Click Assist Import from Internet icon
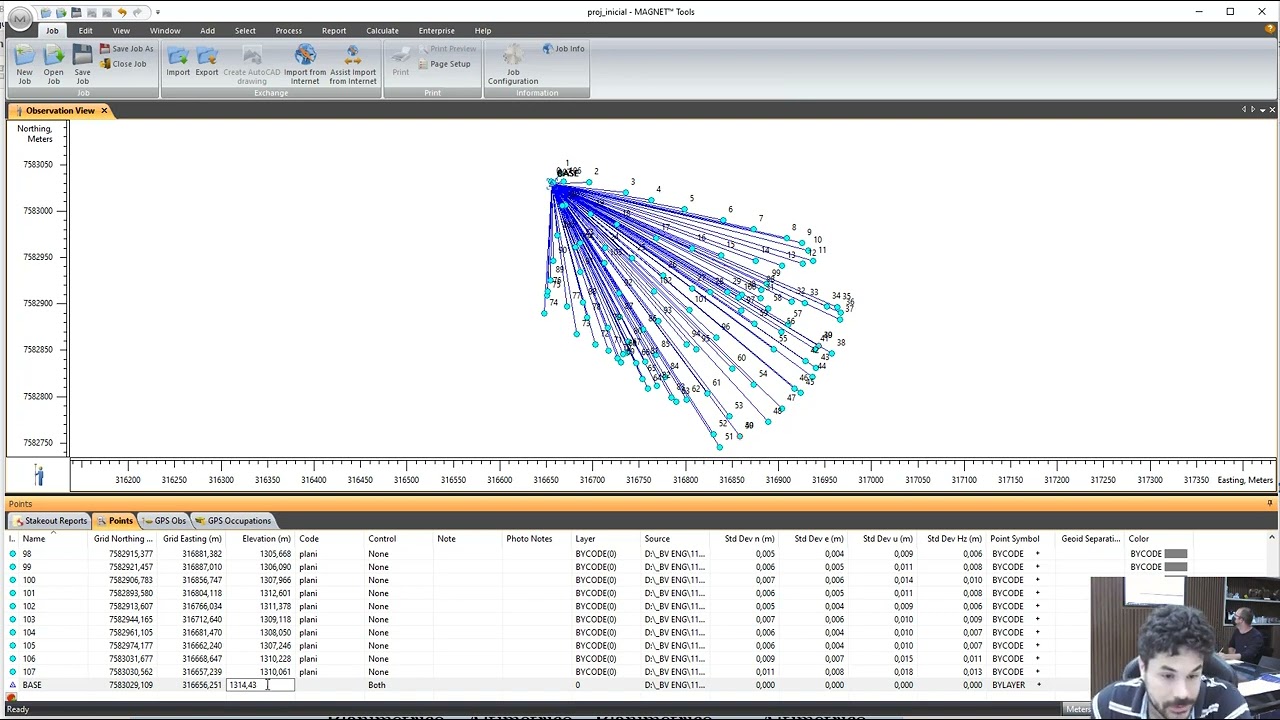The height and width of the screenshot is (720, 1280). (353, 64)
